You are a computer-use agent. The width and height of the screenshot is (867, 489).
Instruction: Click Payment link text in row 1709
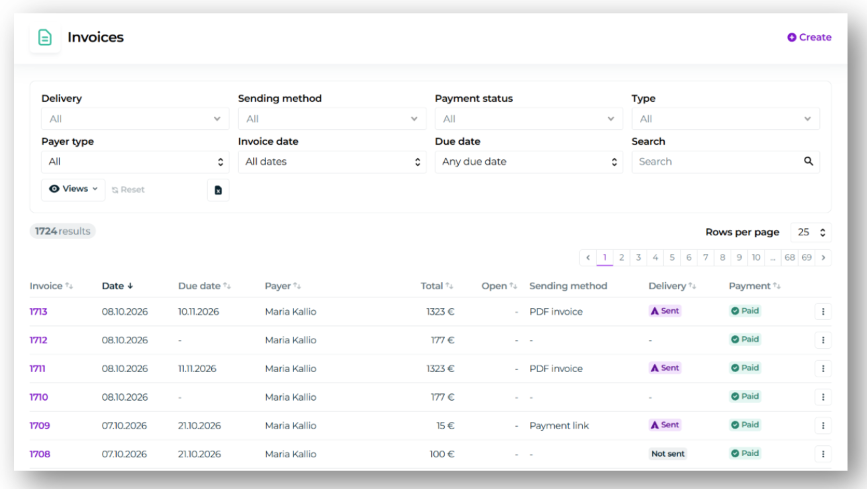point(559,425)
